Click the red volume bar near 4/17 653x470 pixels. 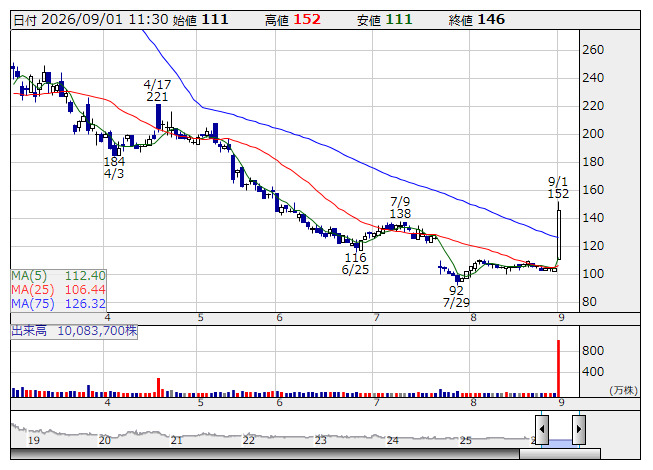(158, 387)
